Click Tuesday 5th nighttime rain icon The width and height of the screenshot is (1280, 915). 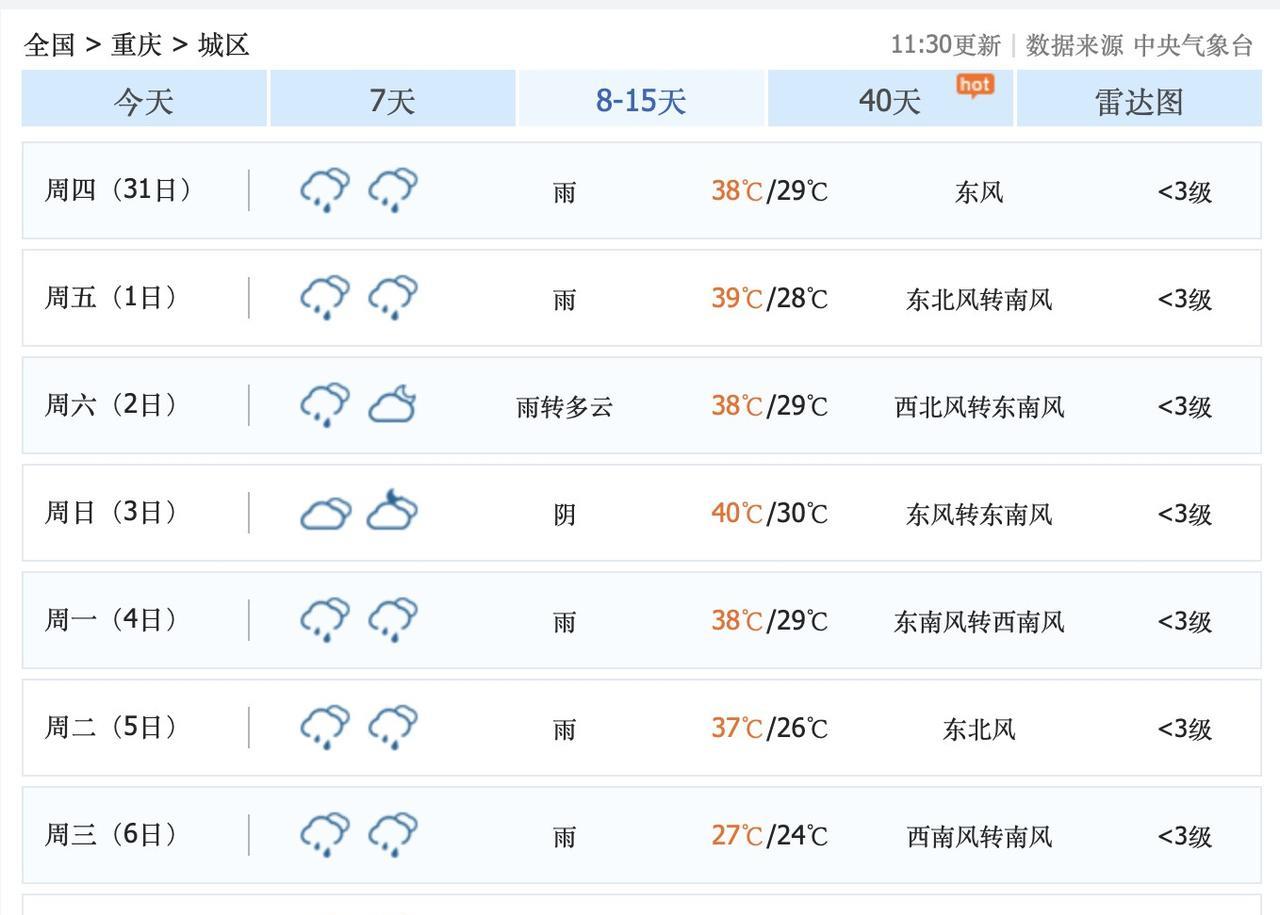point(393,727)
